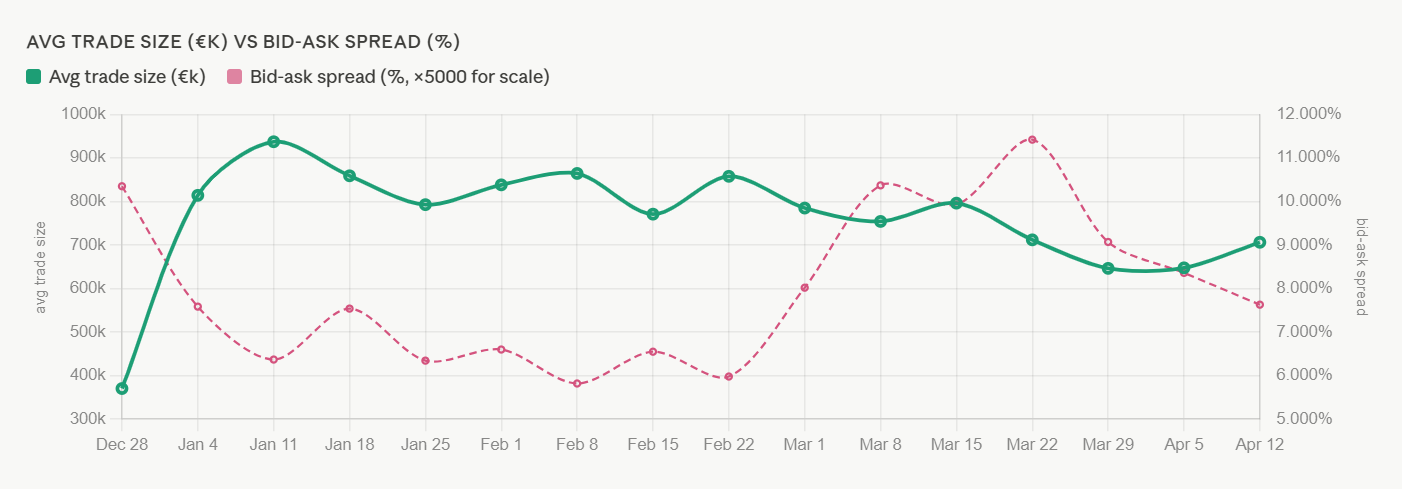Screen dimensions: 1402x489
Task: Click the Jan 4 green data point
Action: [x=198, y=195]
